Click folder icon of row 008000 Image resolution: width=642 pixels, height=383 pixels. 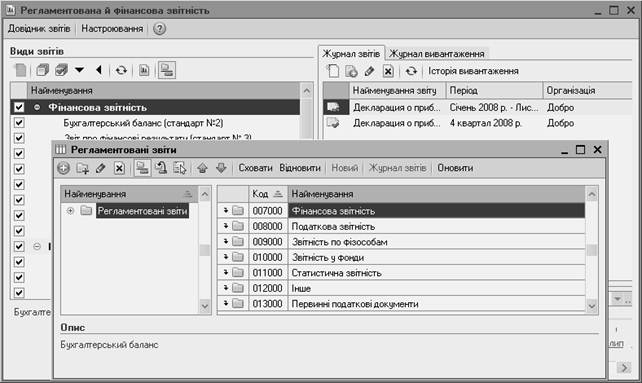238,226
